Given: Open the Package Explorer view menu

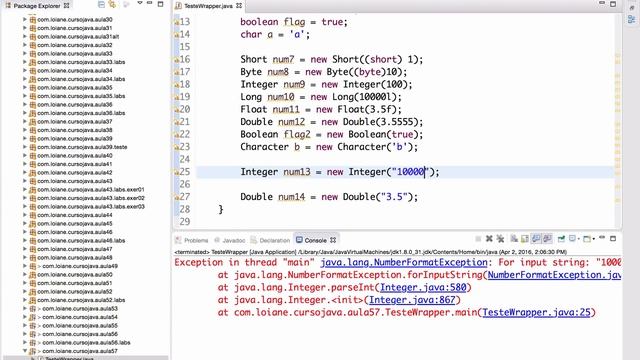Looking at the screenshot, I should [140, 4].
